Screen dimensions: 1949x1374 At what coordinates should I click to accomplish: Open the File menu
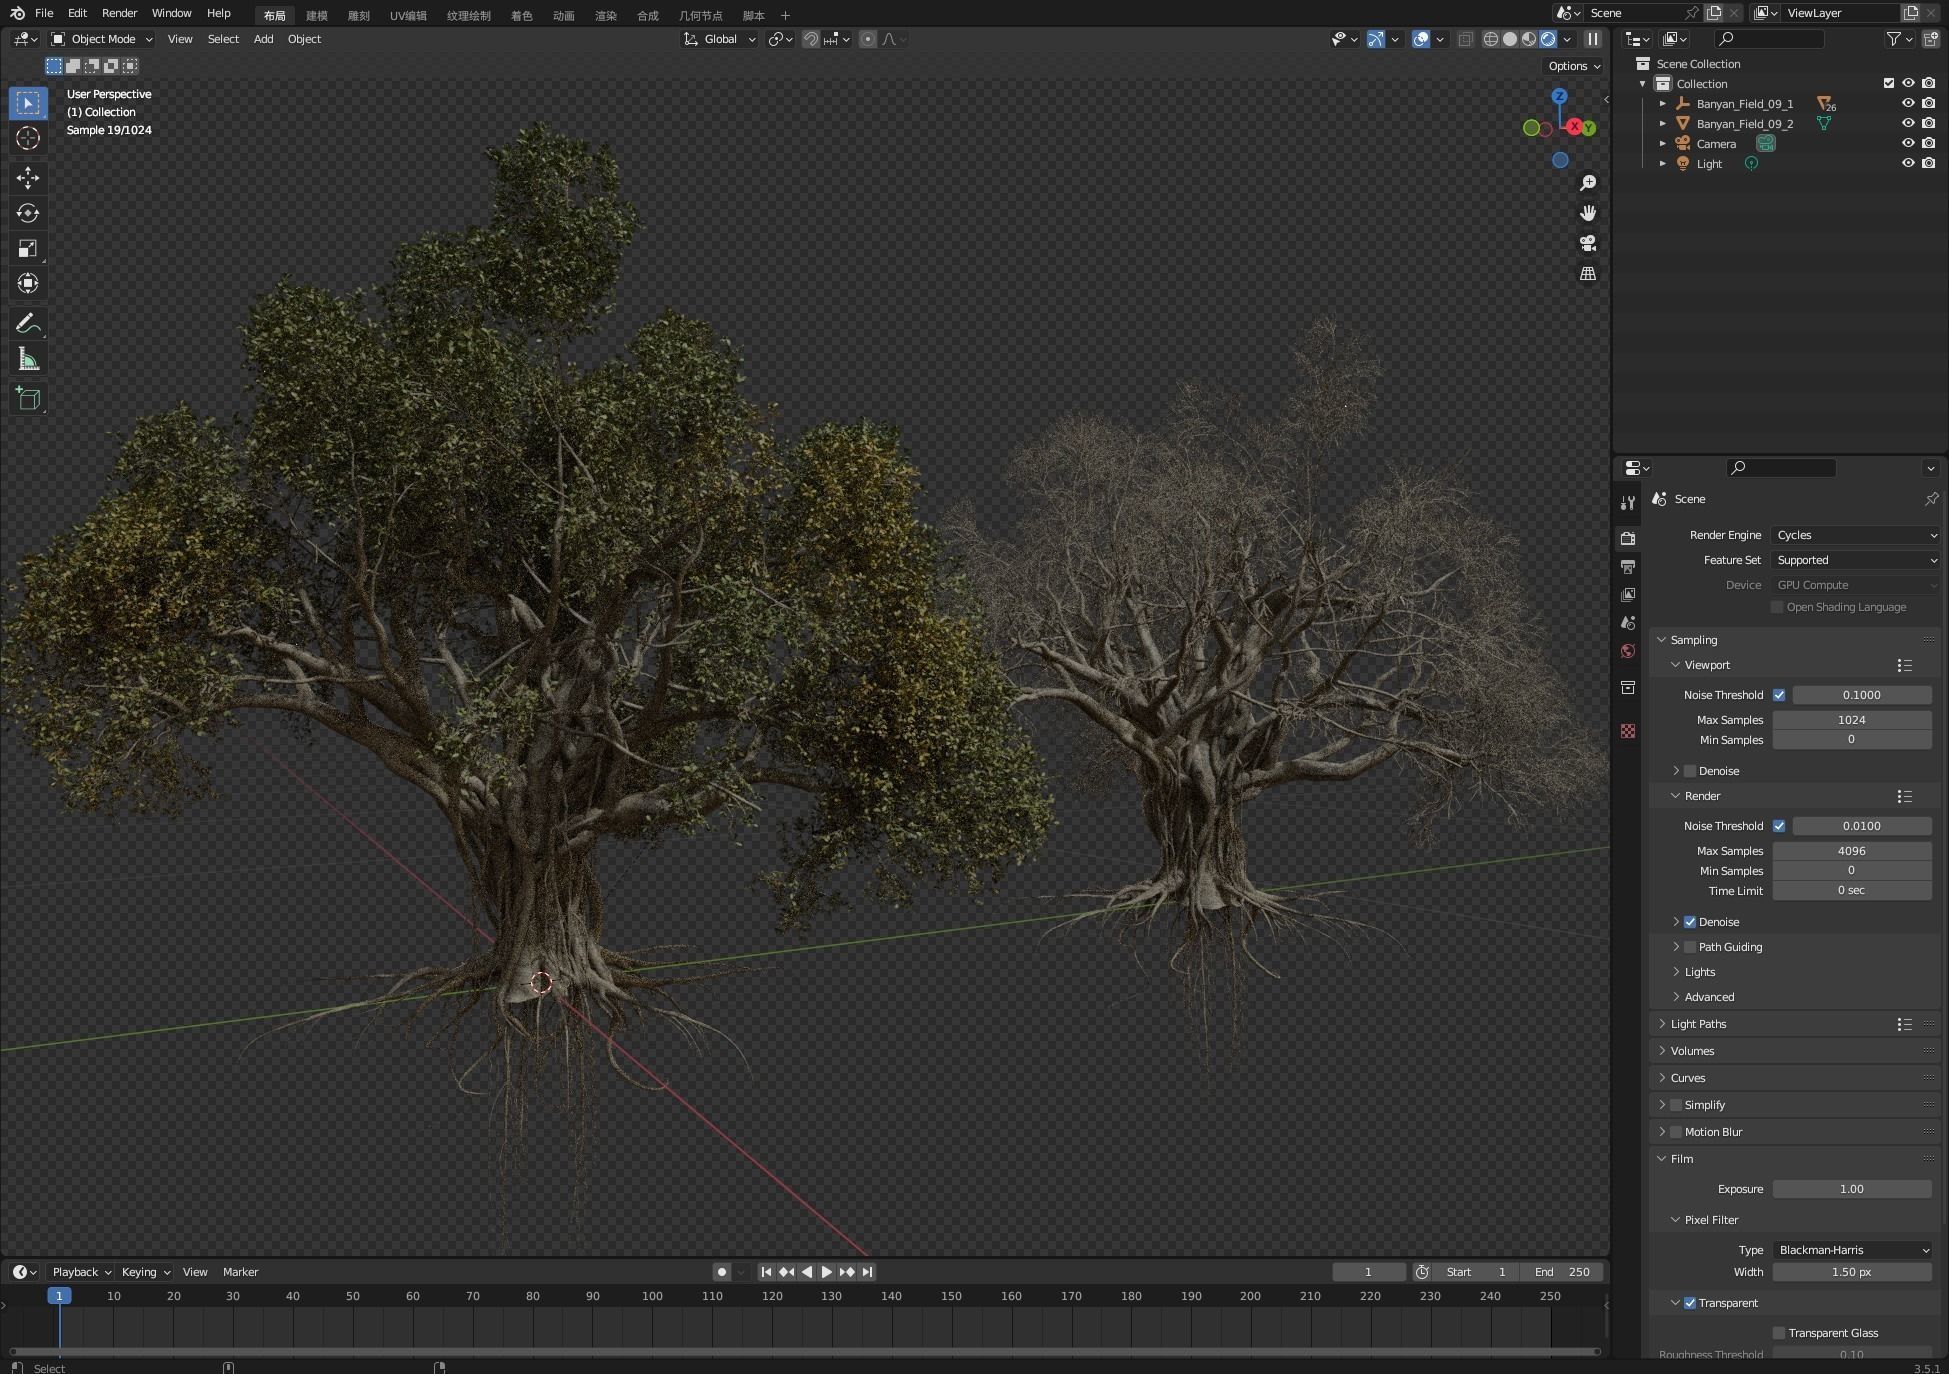44,13
